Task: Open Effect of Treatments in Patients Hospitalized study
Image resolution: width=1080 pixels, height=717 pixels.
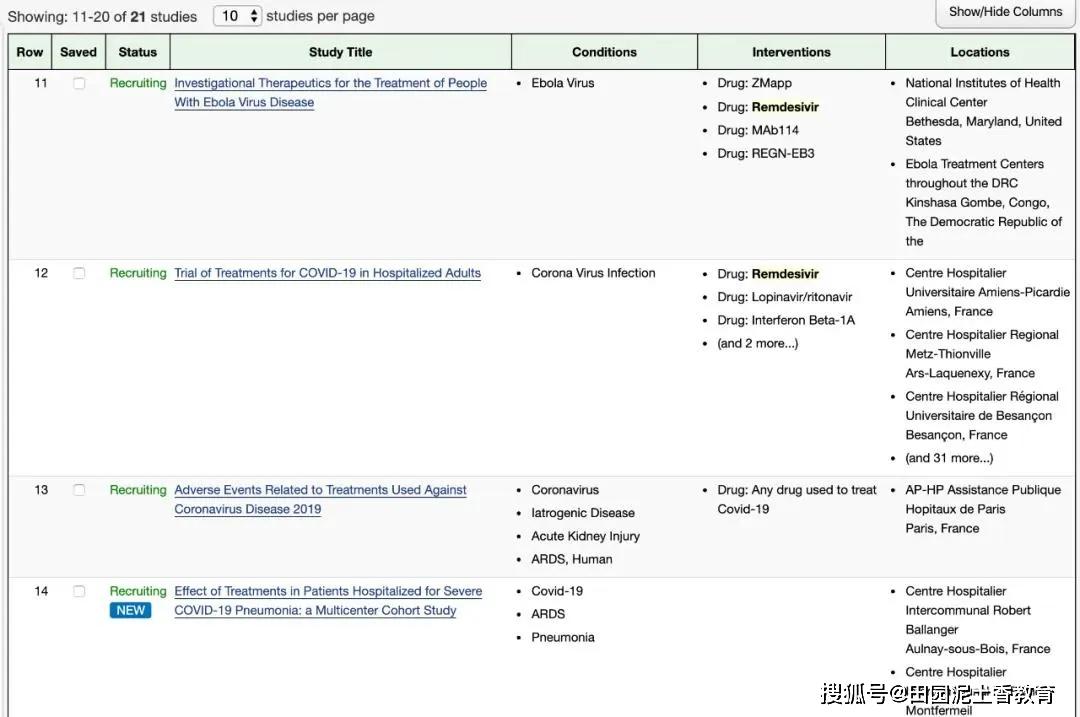Action: click(328, 601)
